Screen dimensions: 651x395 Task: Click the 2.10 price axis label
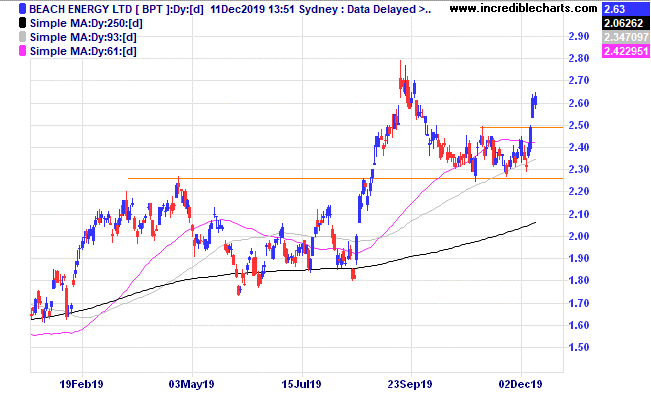[579, 214]
